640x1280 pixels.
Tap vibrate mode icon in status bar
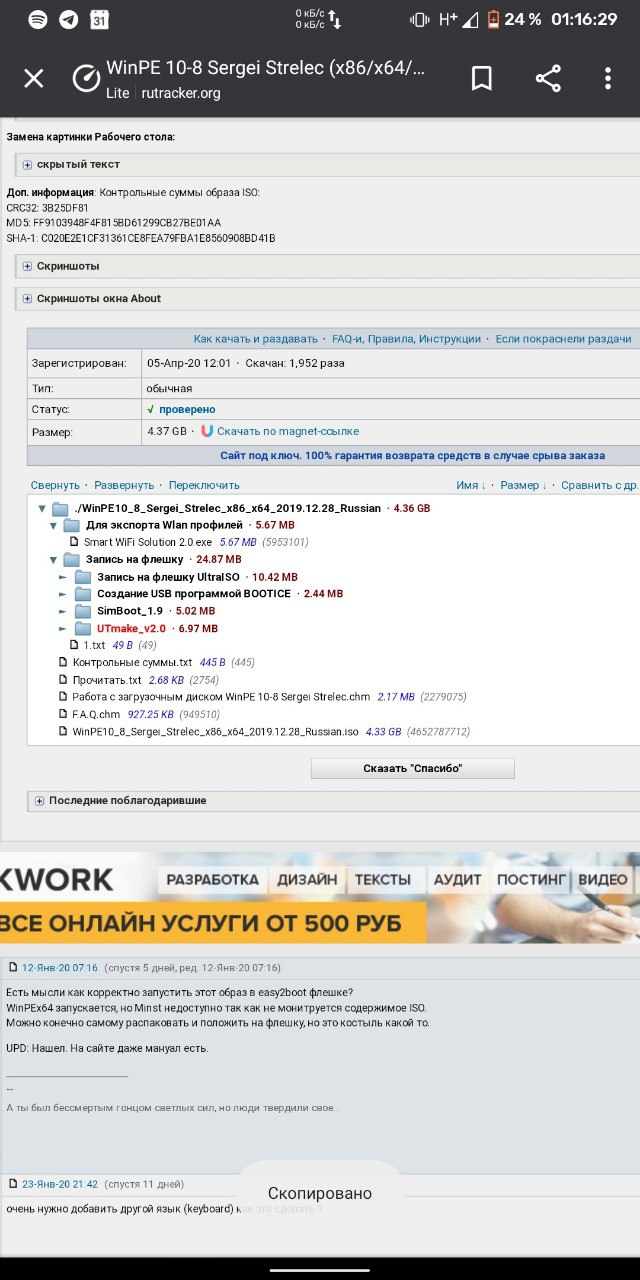pyautogui.click(x=420, y=19)
